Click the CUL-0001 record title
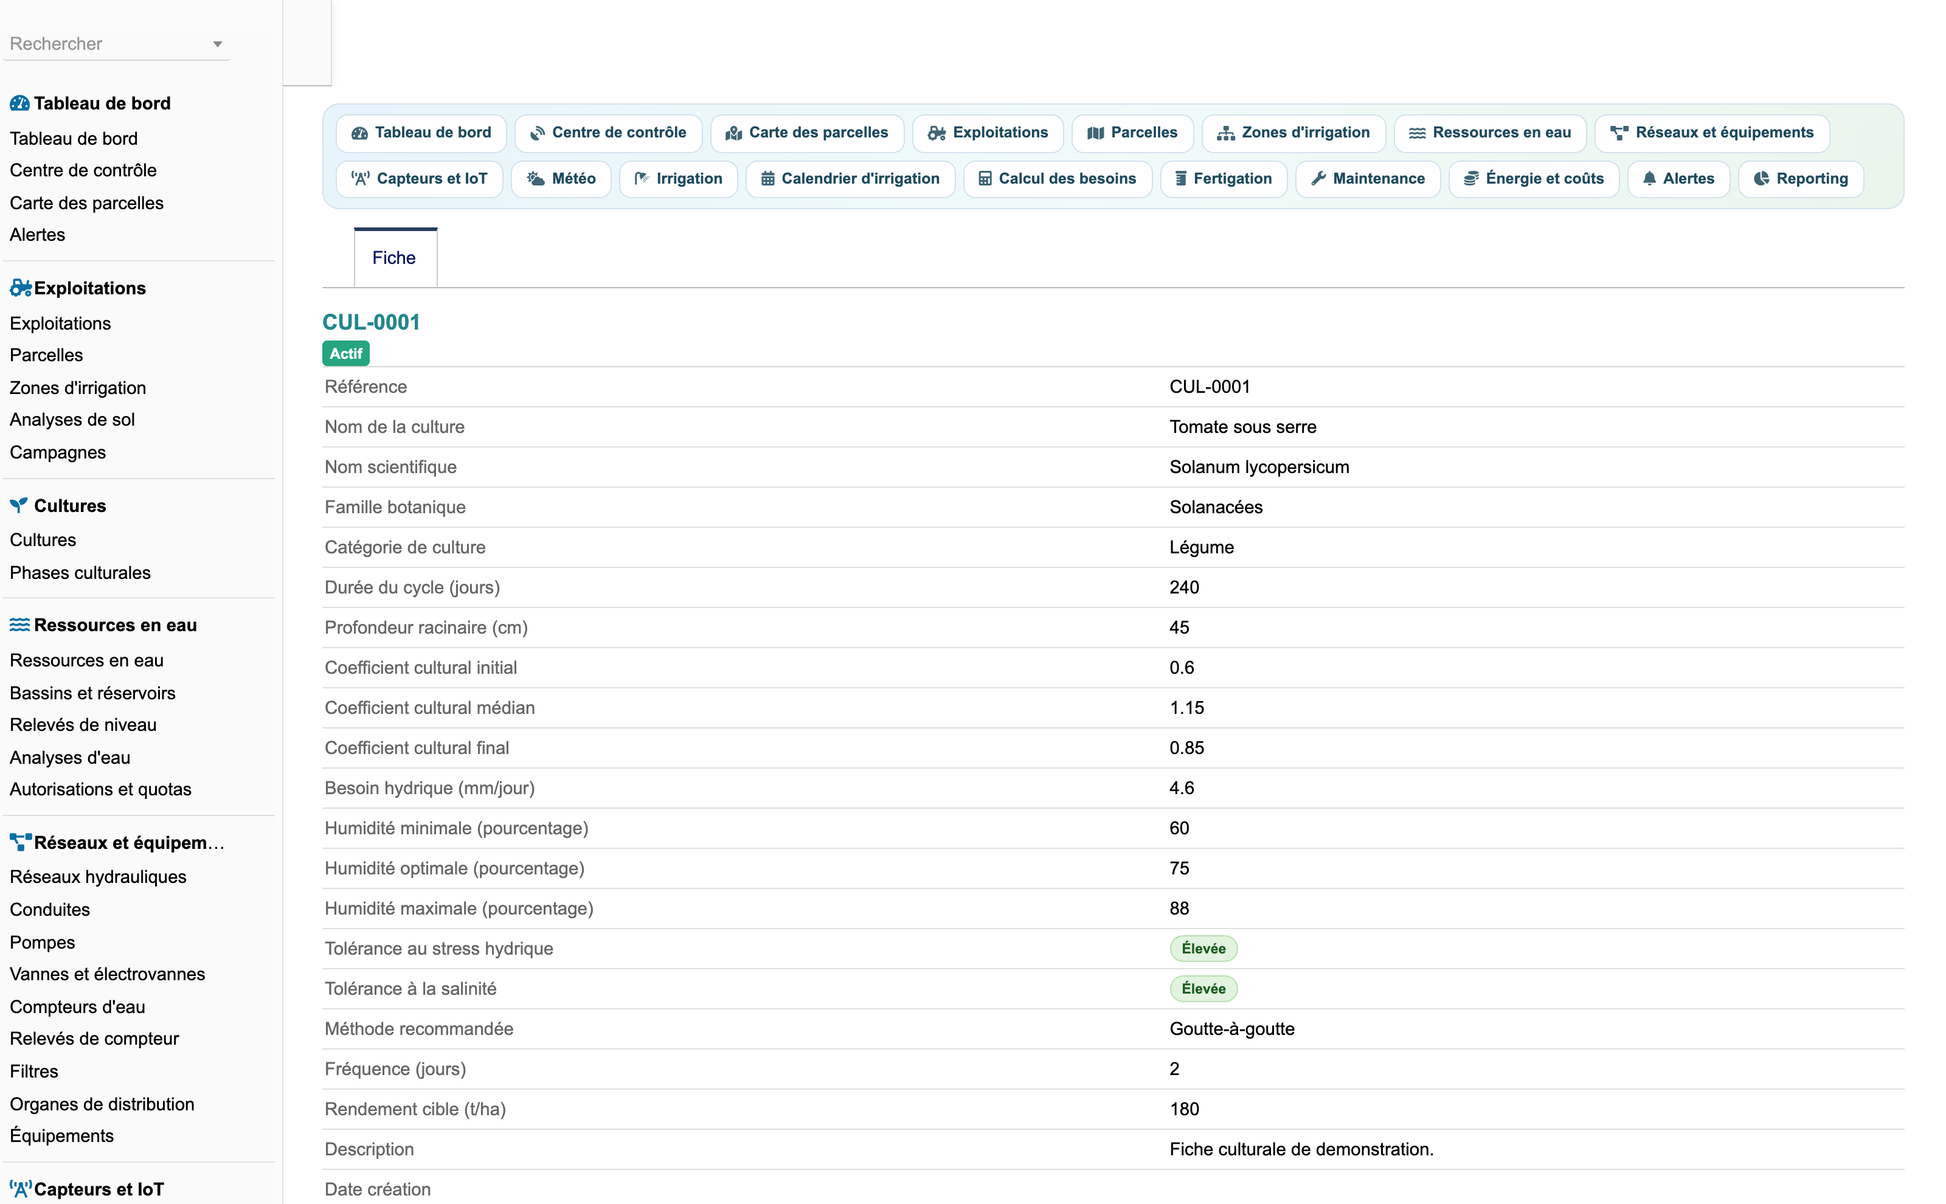The width and height of the screenshot is (1946, 1204). tap(371, 322)
